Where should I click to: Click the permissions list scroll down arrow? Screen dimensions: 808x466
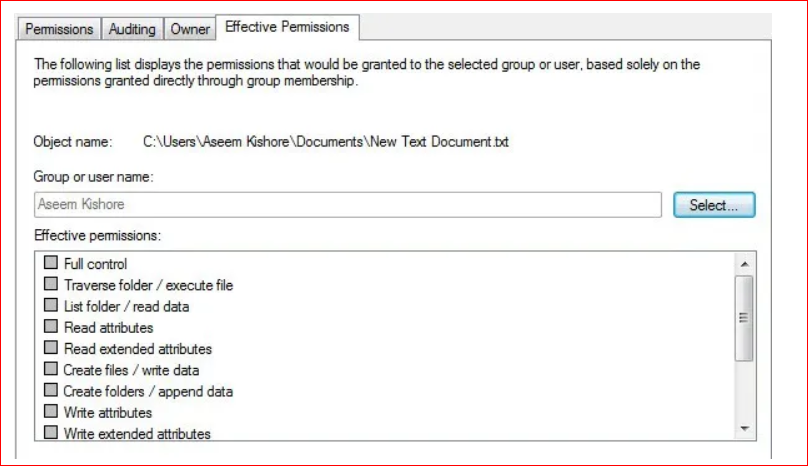[744, 428]
